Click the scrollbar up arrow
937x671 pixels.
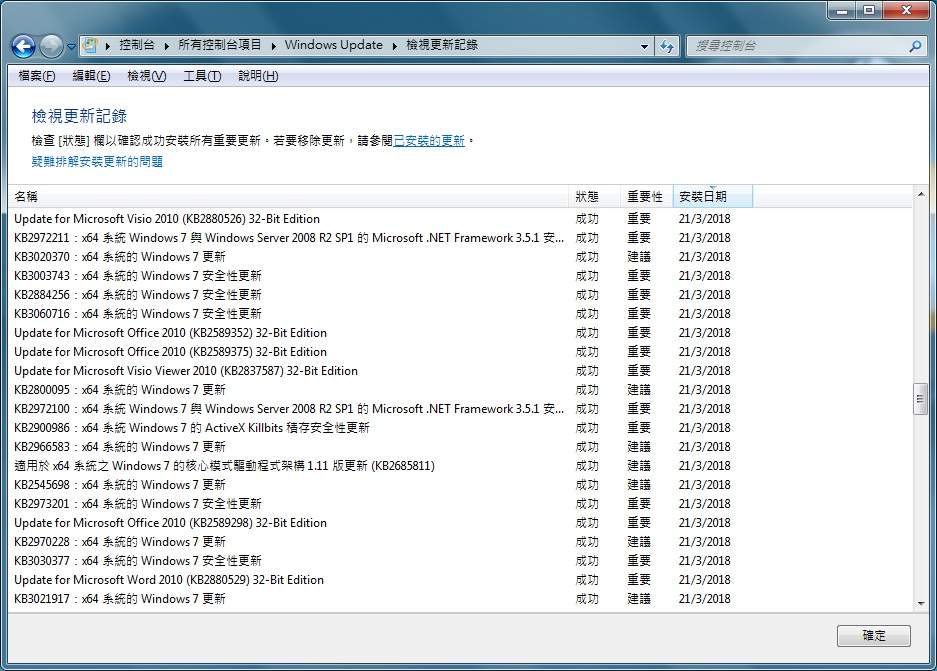pos(921,194)
